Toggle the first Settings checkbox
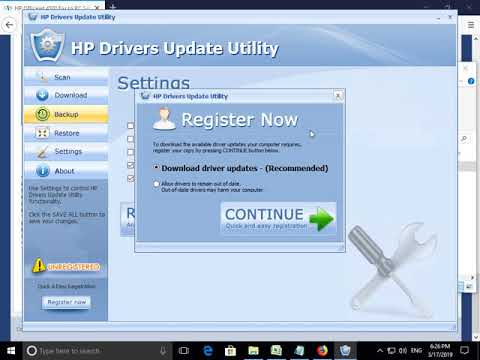The image size is (480, 360). [x=131, y=126]
